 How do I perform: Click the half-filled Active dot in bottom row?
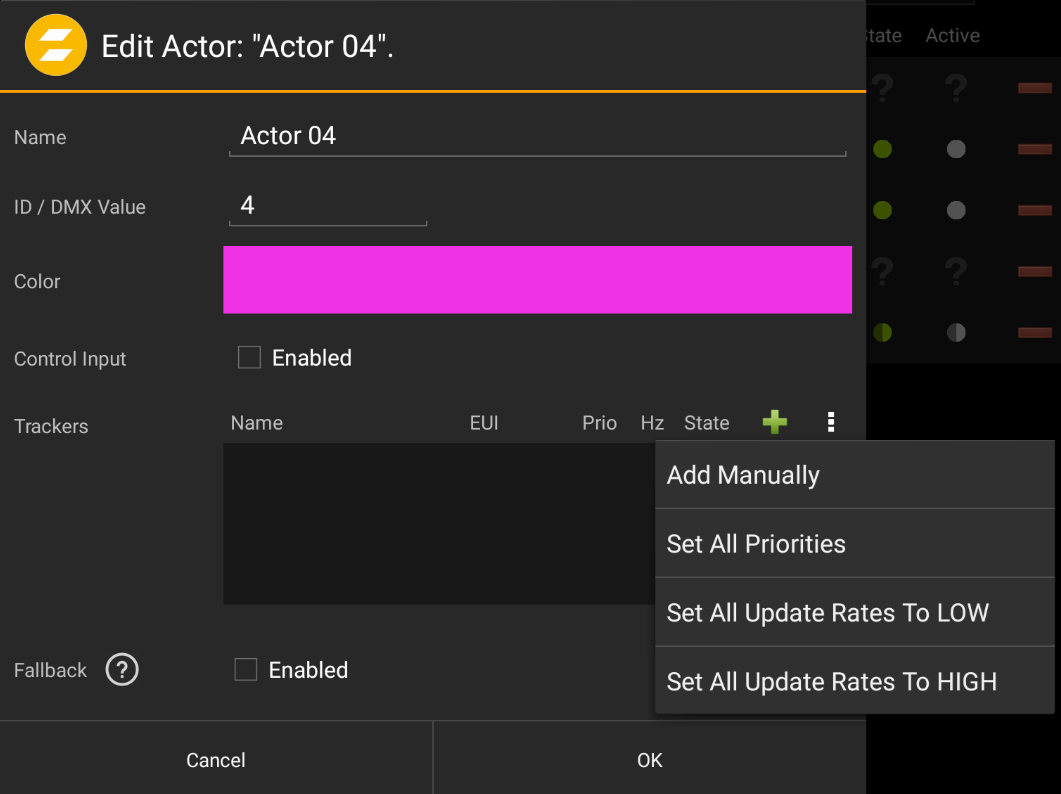954,332
